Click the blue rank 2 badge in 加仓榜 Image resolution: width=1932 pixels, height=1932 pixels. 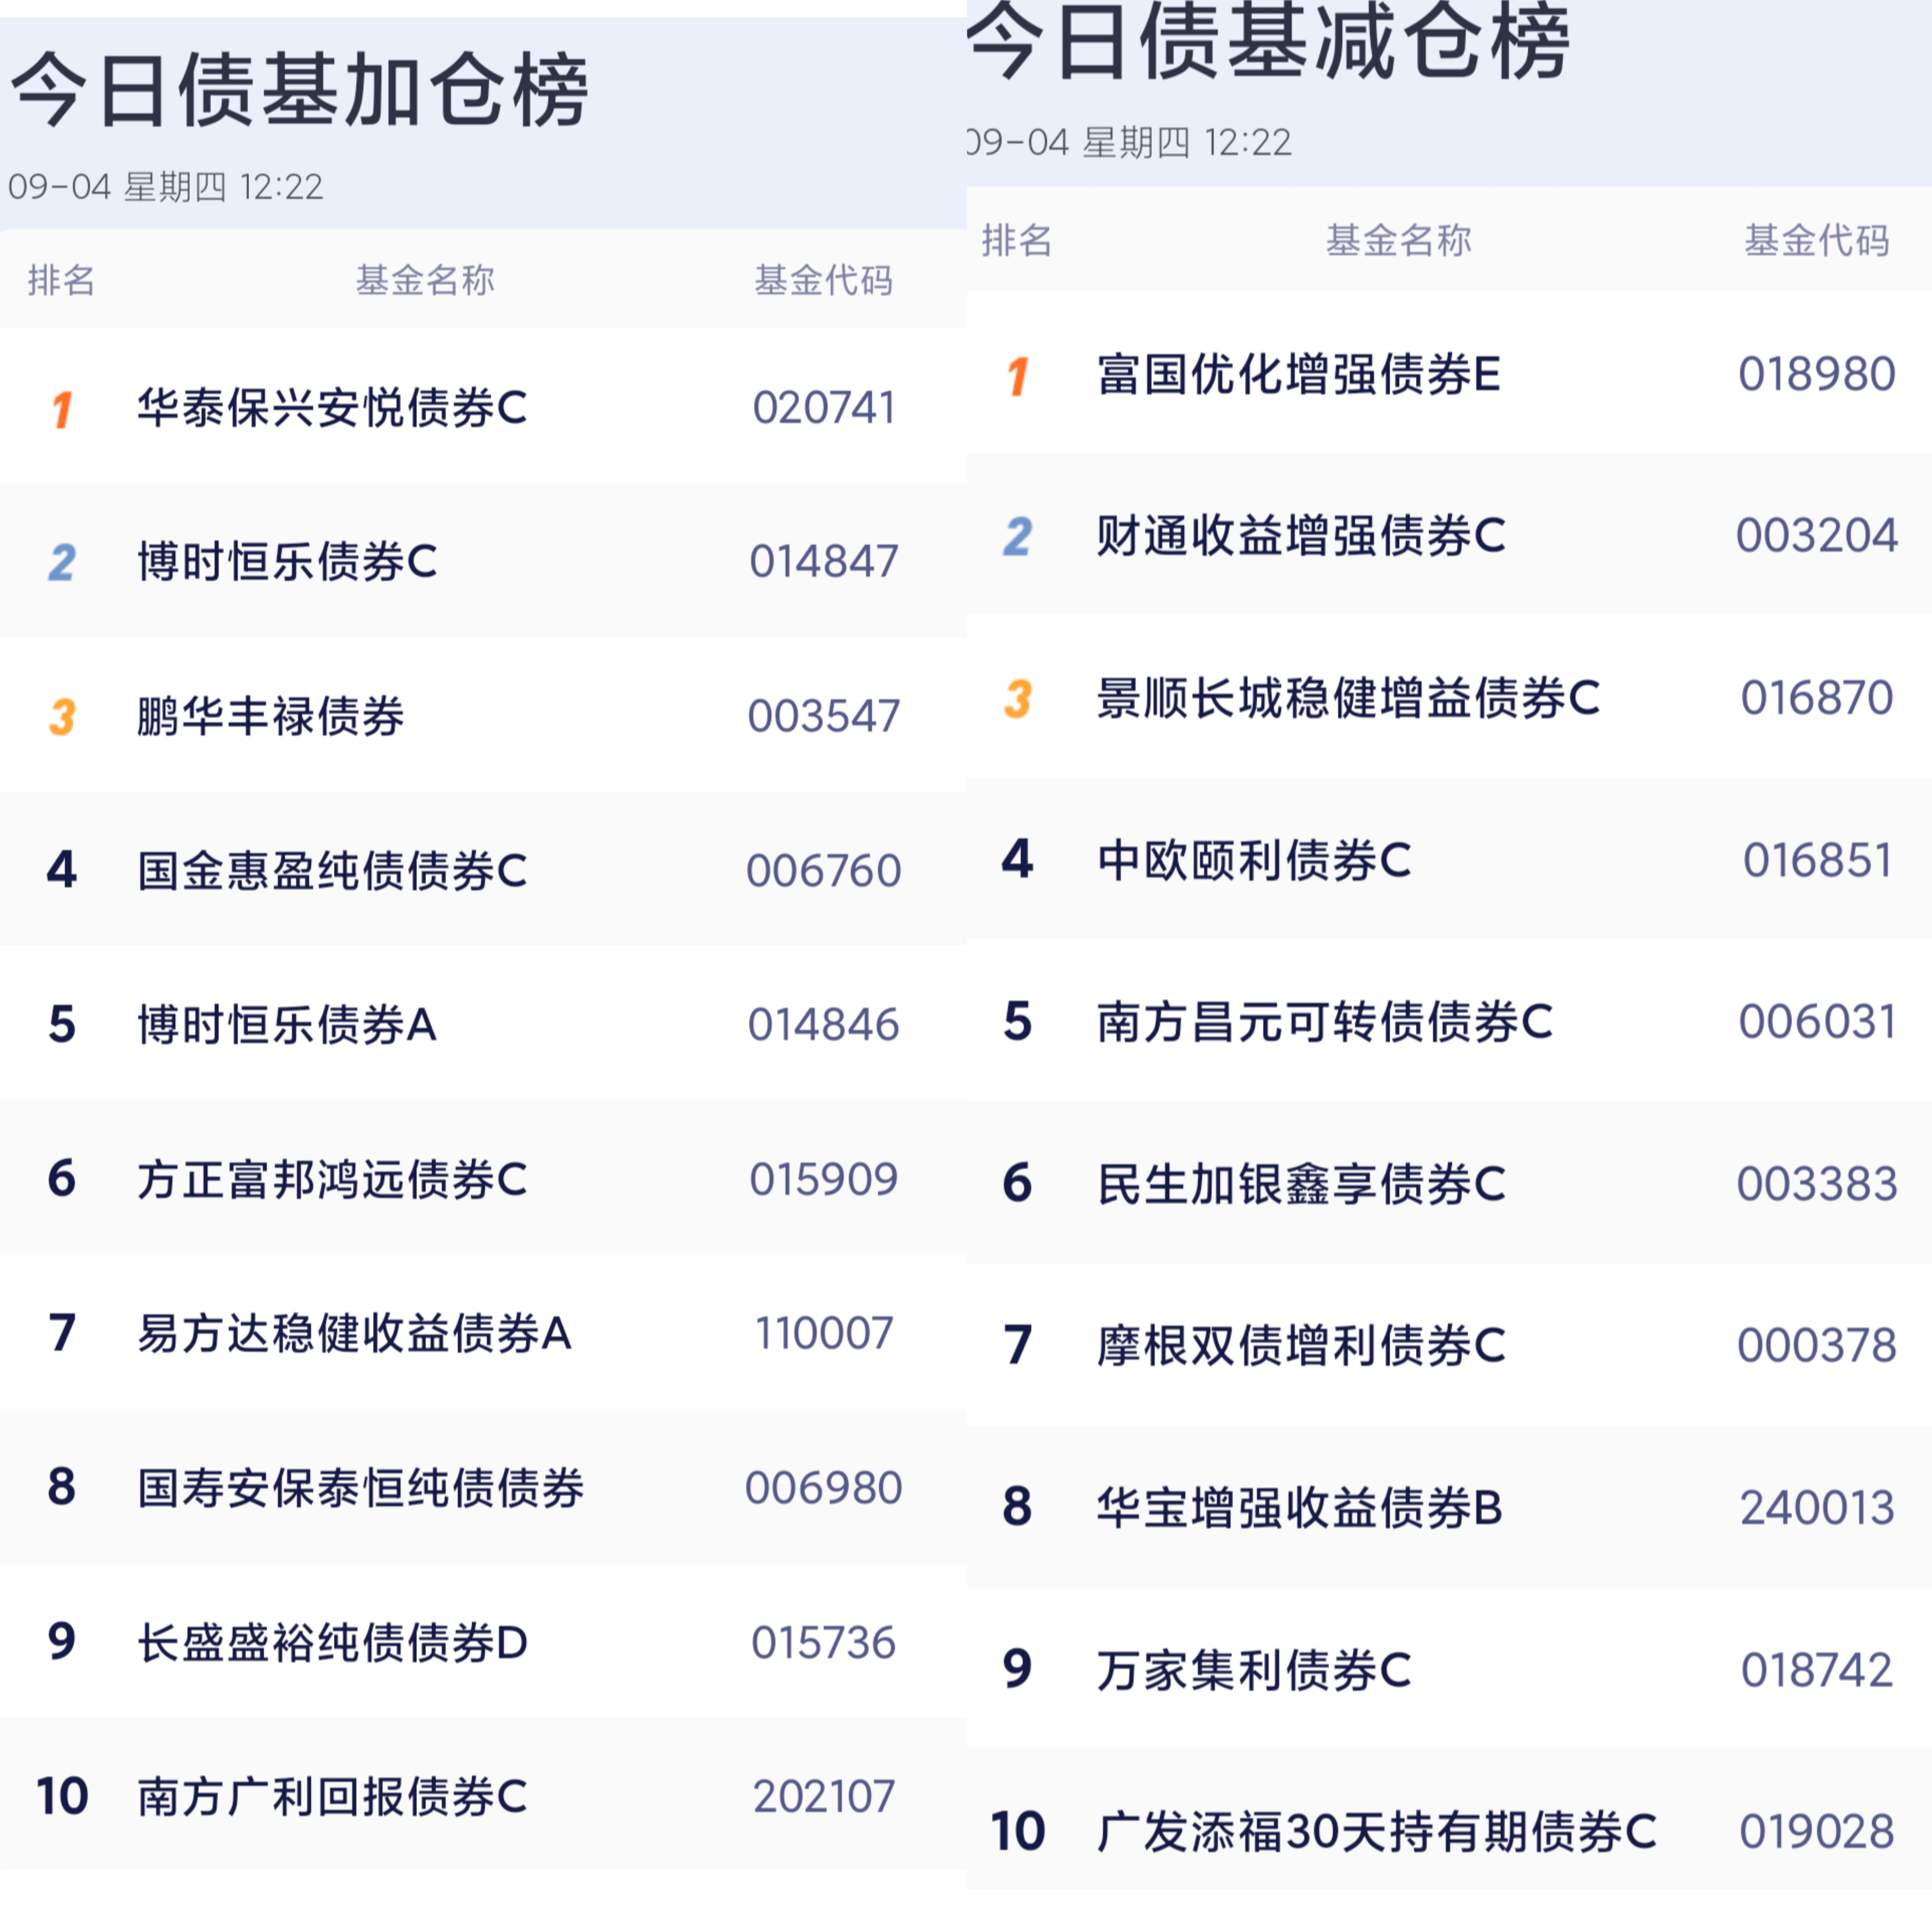pyautogui.click(x=62, y=562)
